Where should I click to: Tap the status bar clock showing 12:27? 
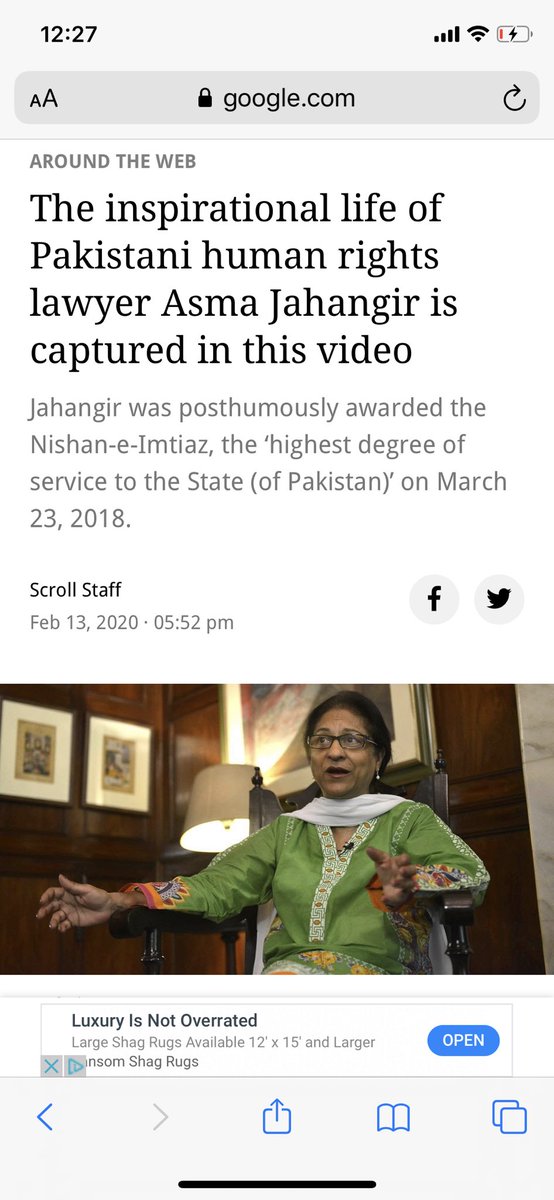point(68,34)
